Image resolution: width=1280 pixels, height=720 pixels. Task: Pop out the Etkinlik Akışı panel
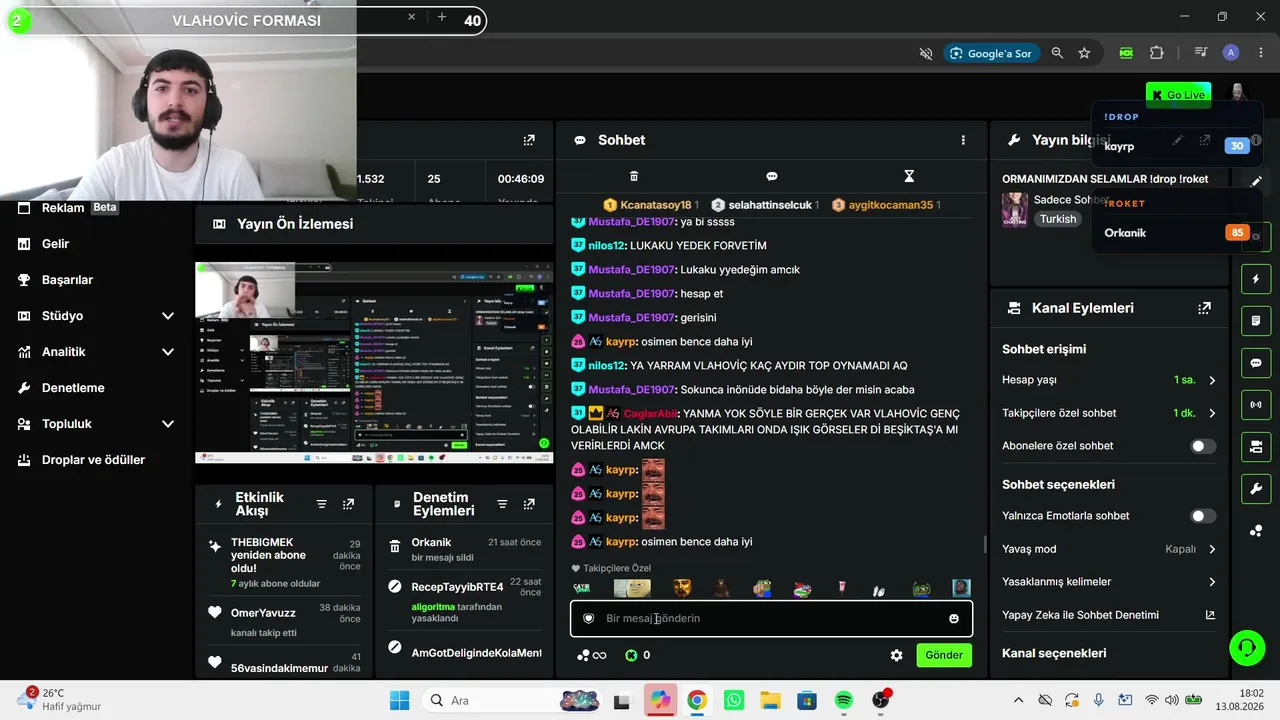(348, 504)
